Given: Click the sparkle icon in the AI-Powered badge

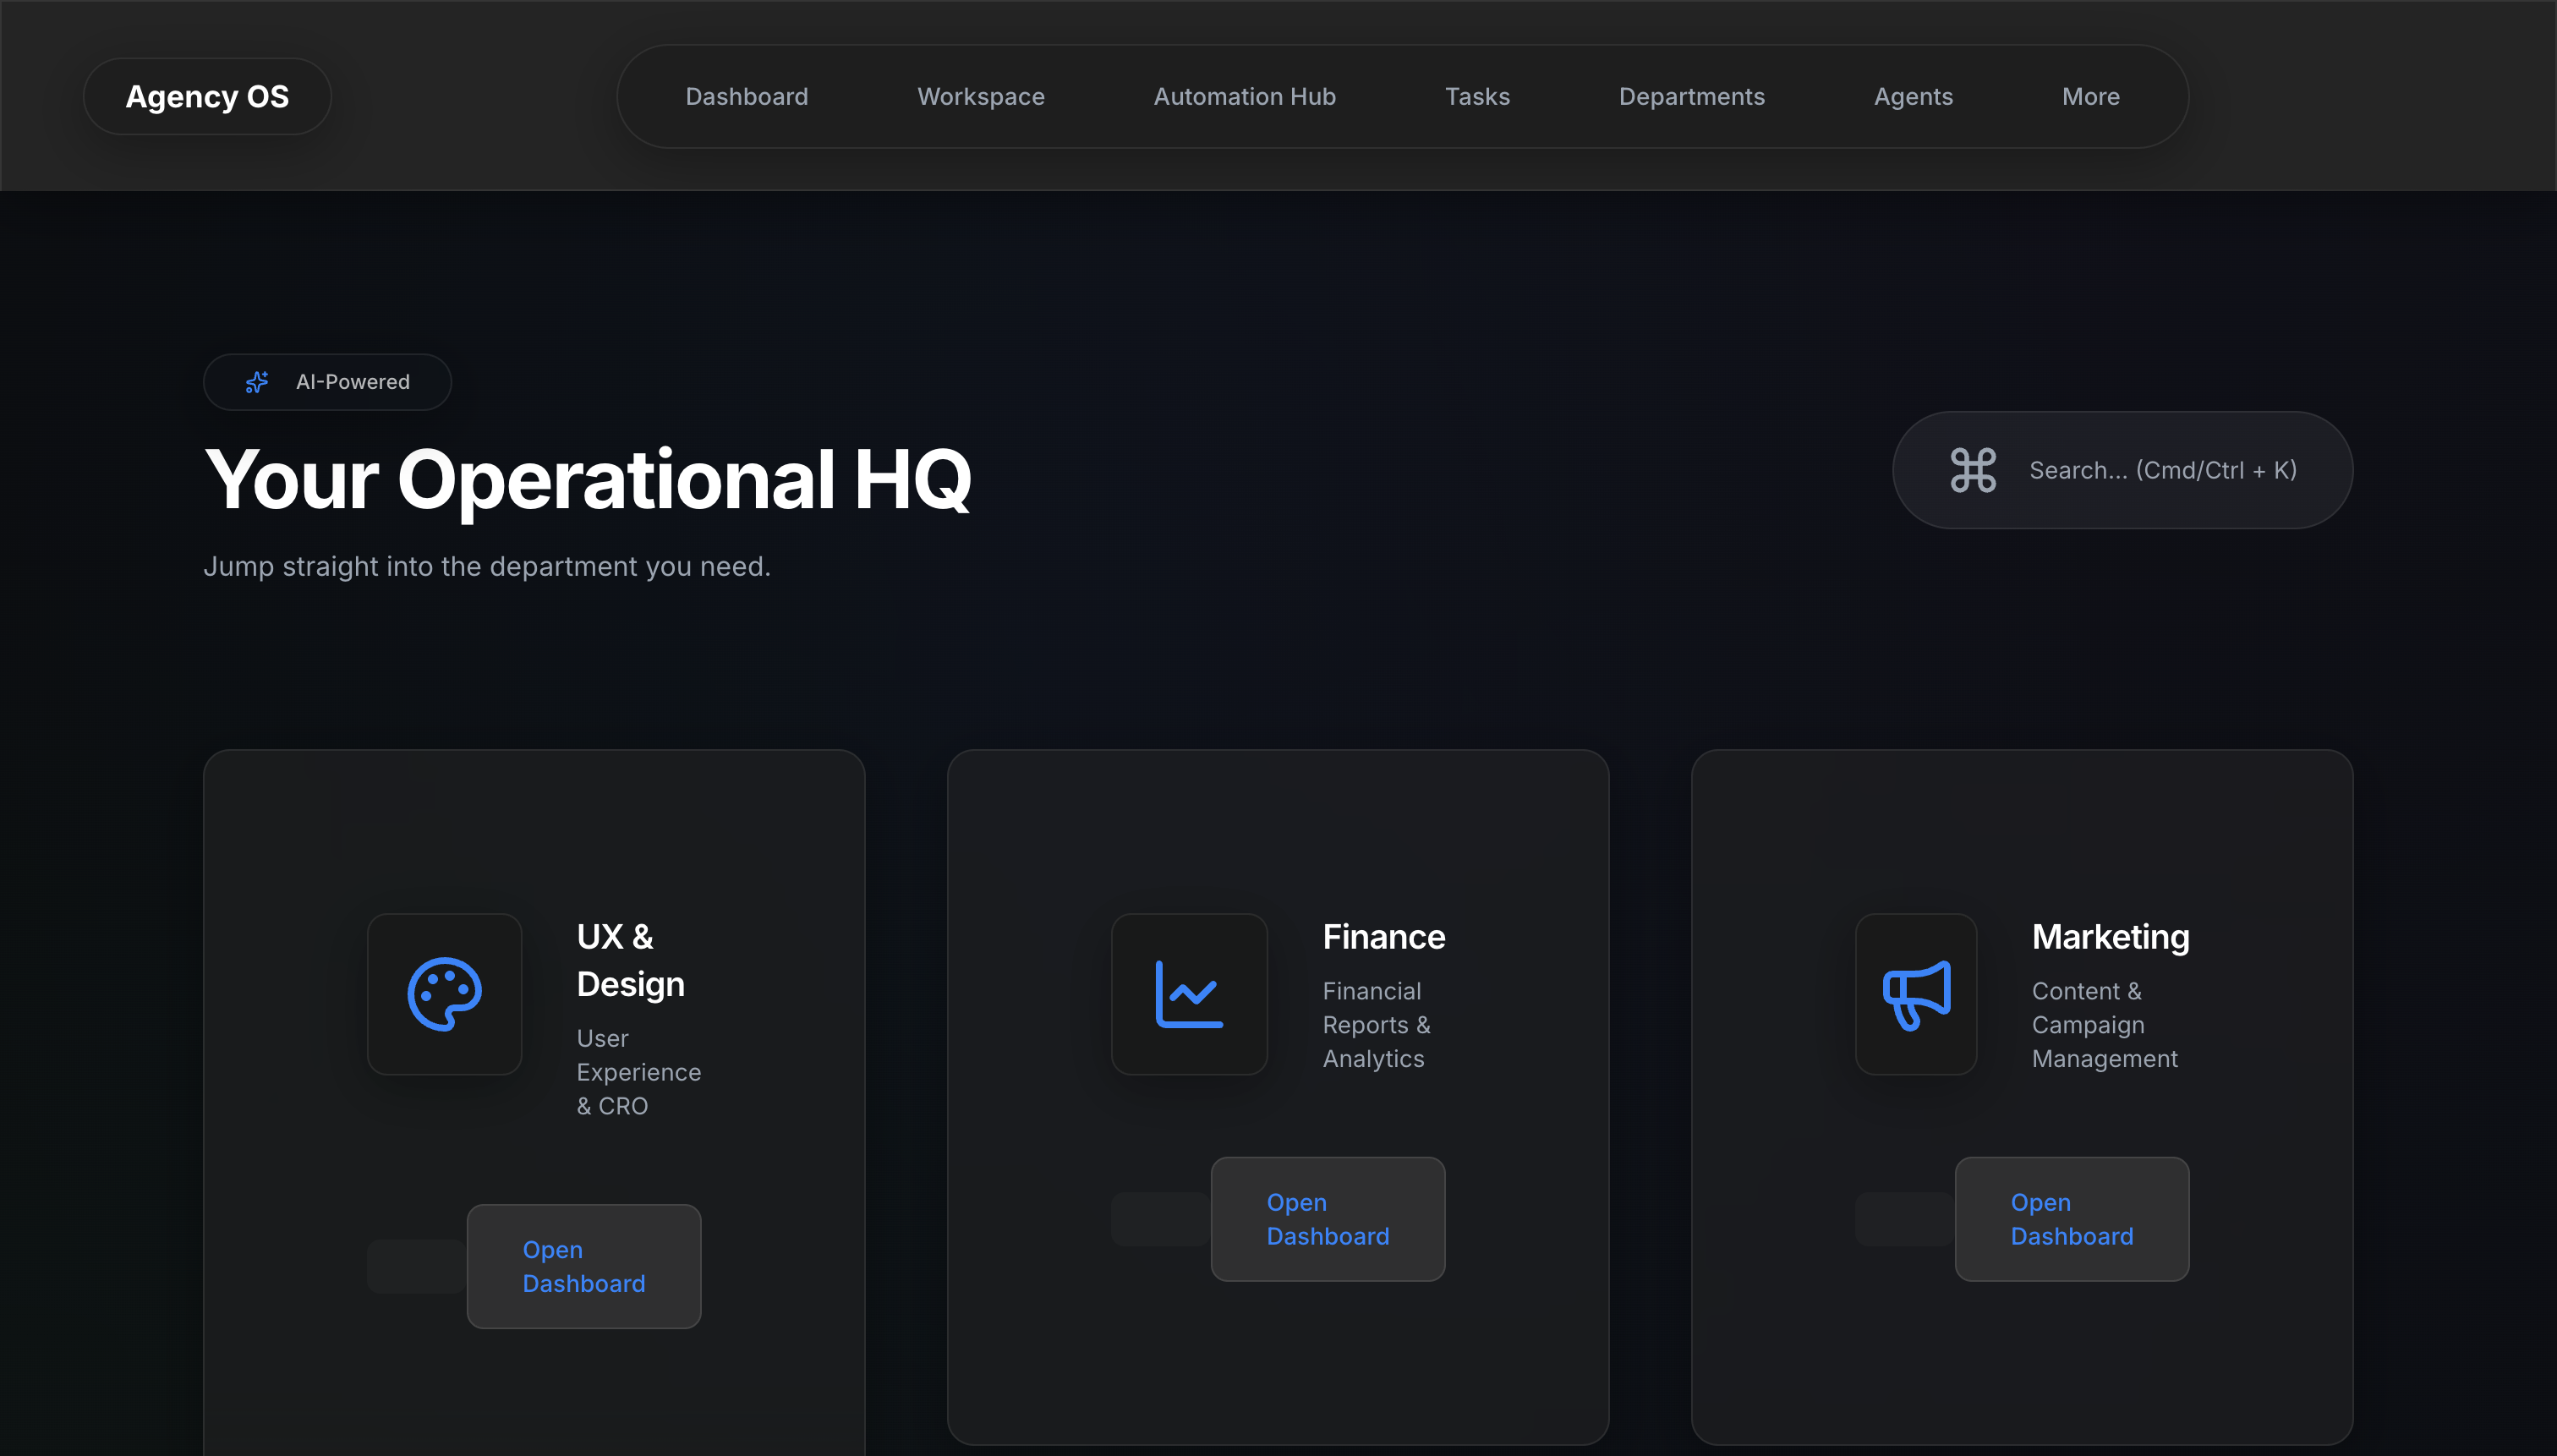Looking at the screenshot, I should tap(257, 381).
